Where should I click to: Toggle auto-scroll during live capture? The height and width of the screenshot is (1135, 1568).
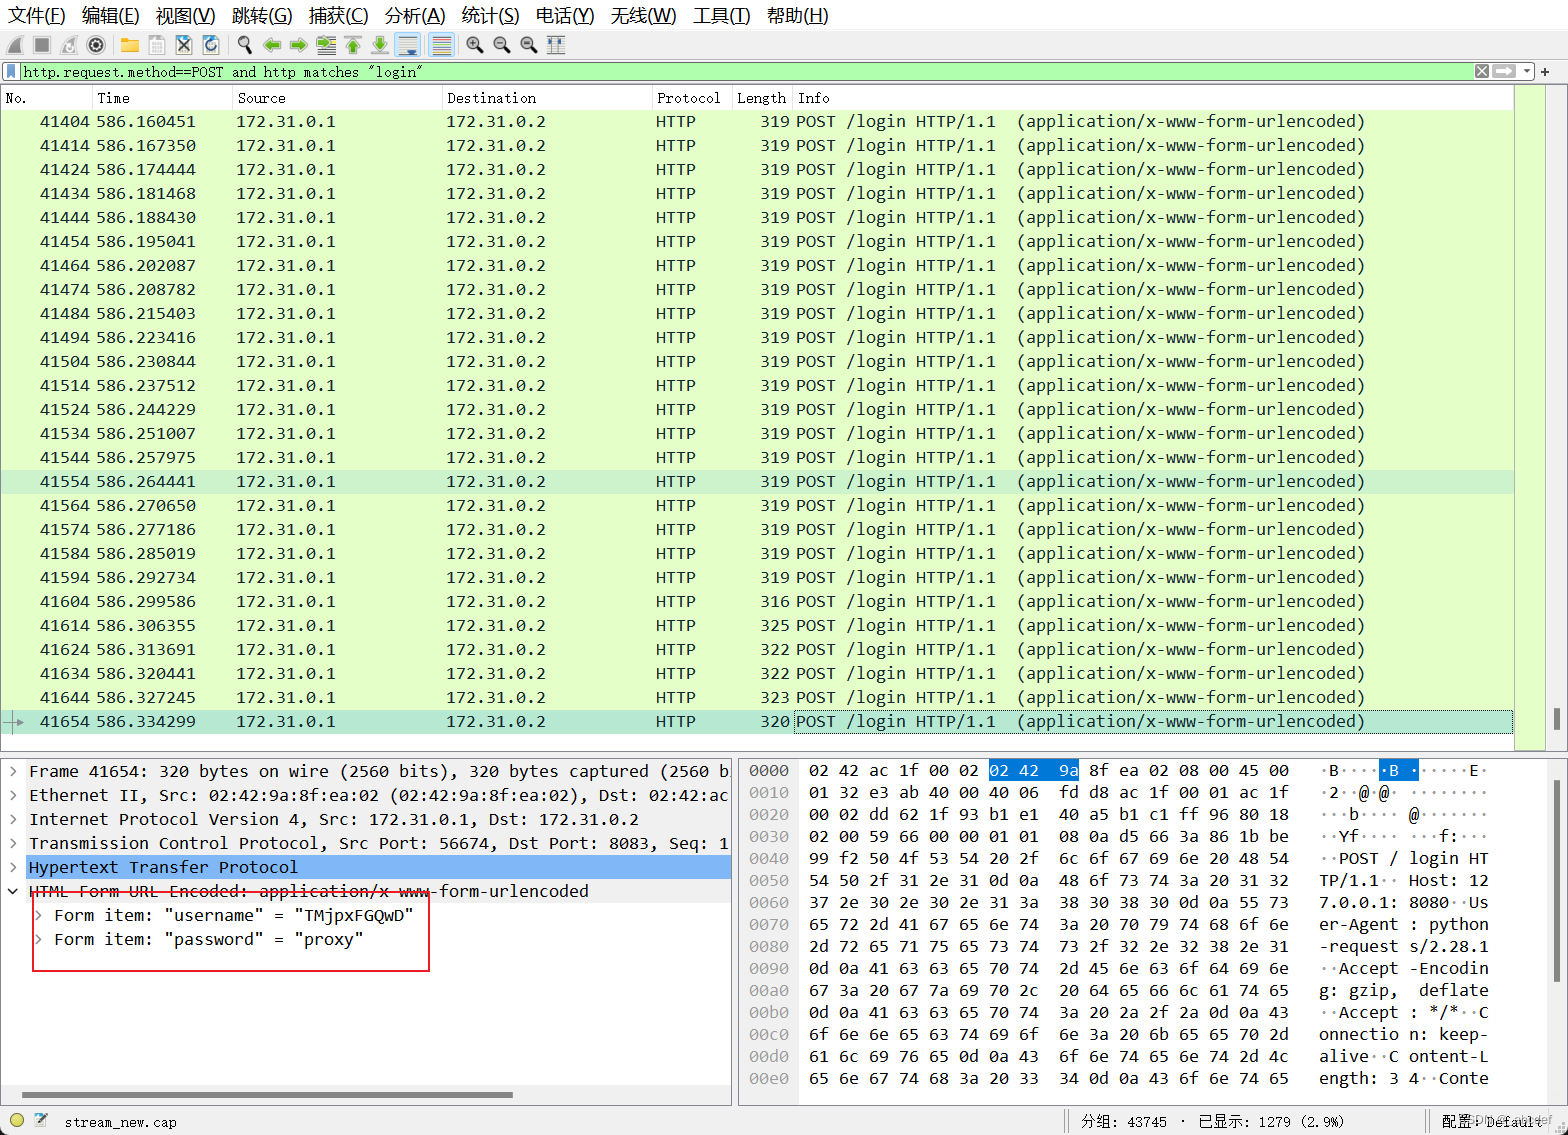[407, 45]
